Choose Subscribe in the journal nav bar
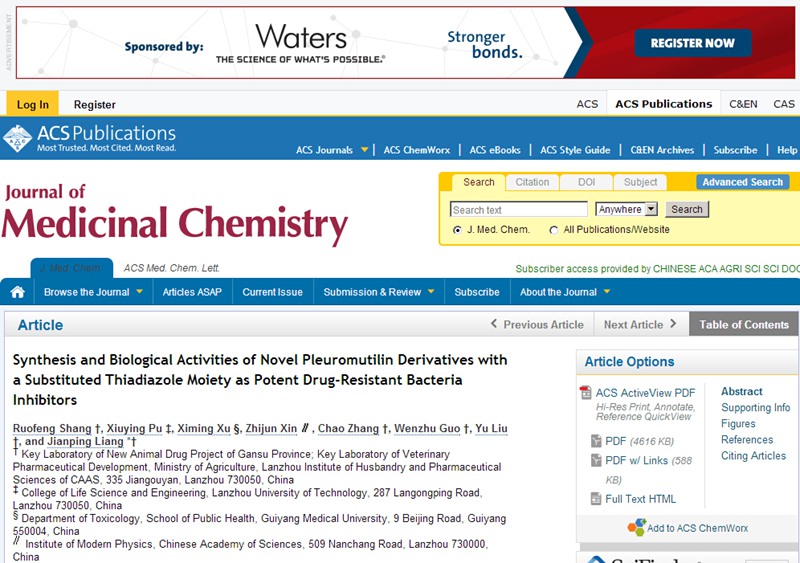This screenshot has height=563, width=800. pos(477,292)
